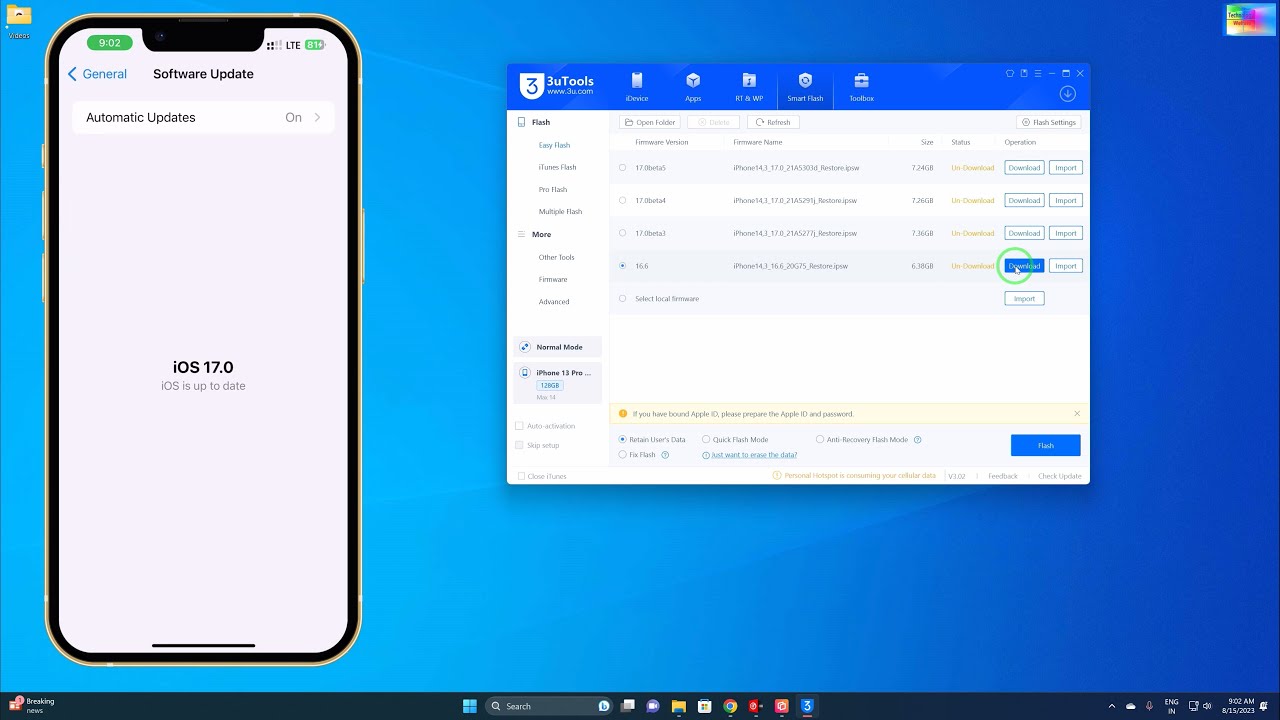This screenshot has width=1280, height=720.
Task: Open RT & WP section
Action: click(749, 87)
